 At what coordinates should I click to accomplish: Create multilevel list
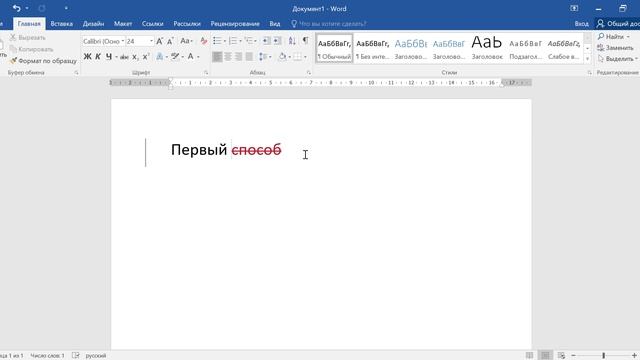(249, 41)
